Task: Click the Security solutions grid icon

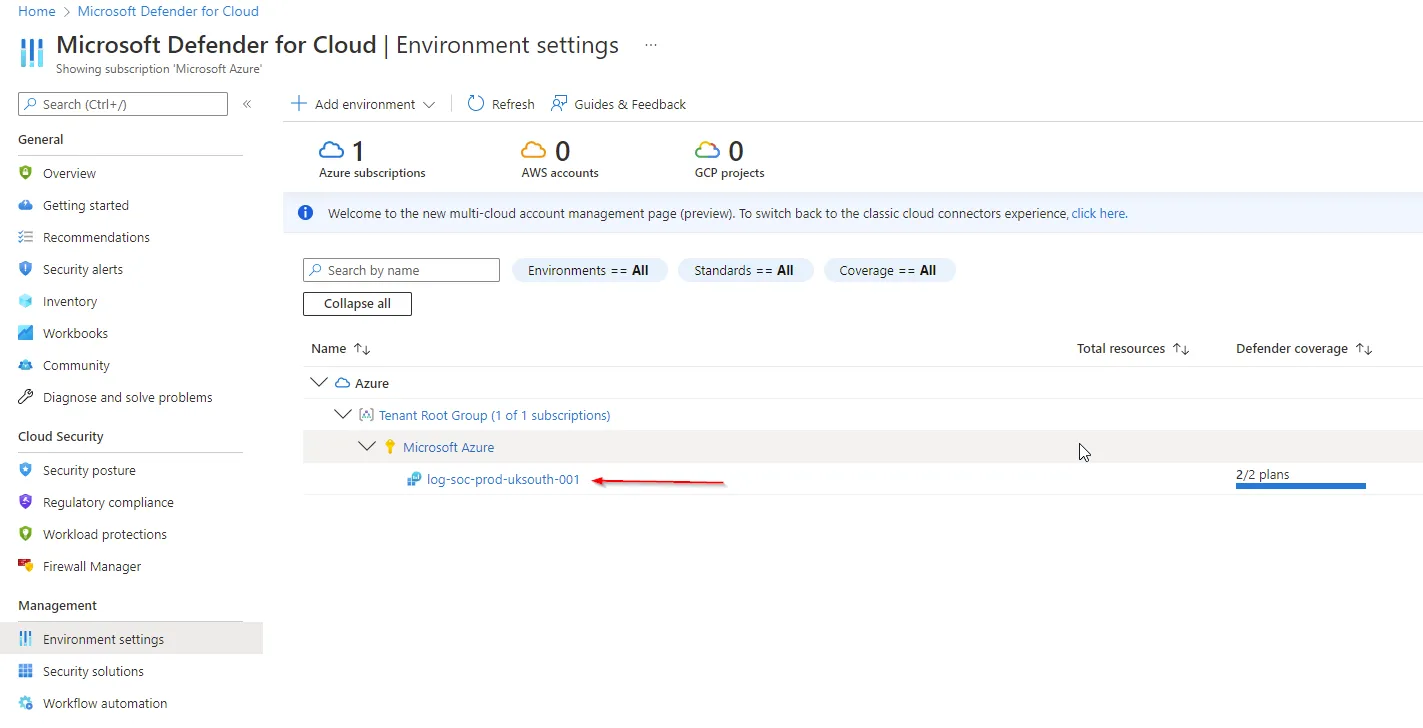Action: 26,671
